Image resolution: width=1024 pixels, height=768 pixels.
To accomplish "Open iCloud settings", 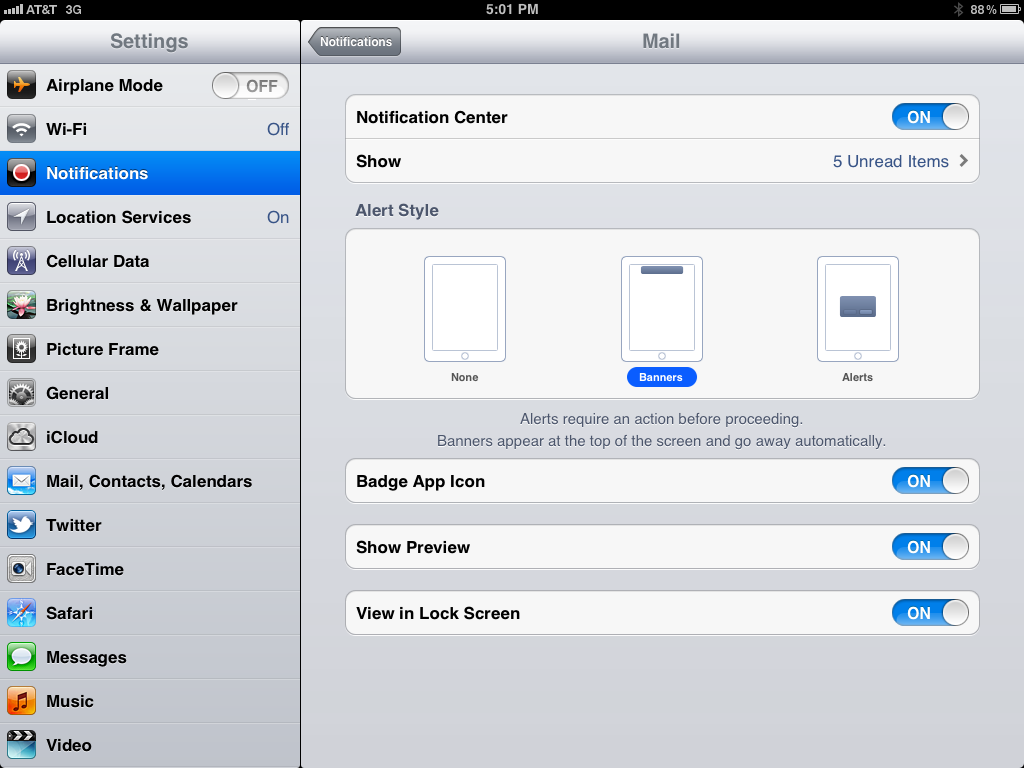I will tap(150, 437).
